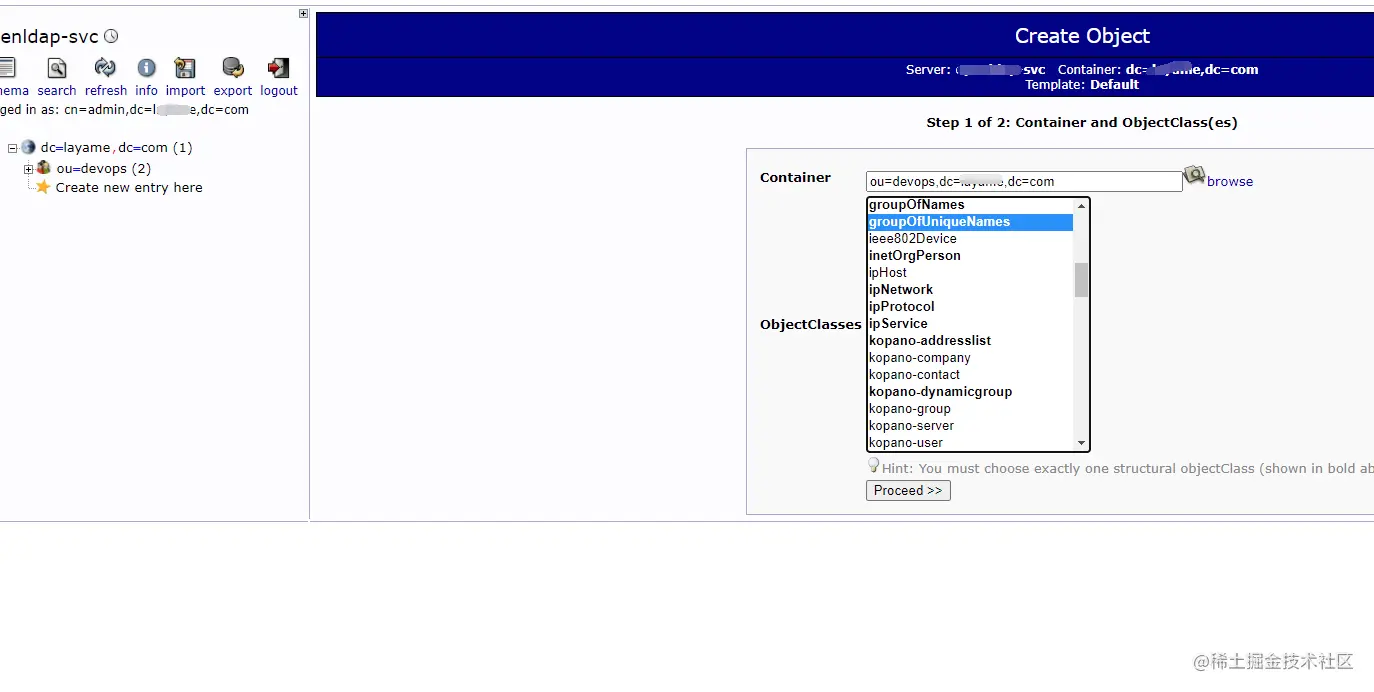
Task: Click objectClass list scroll-up arrow
Action: (1081, 205)
